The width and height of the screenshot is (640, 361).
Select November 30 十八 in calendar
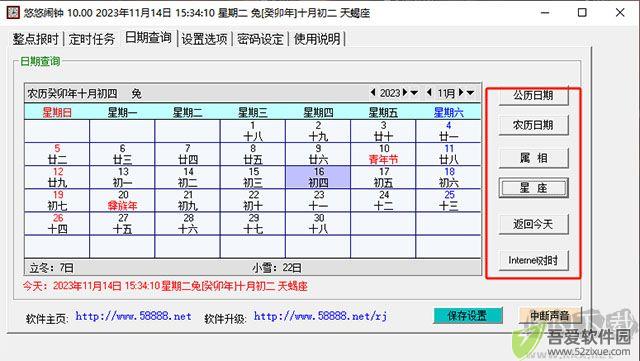coord(318,224)
